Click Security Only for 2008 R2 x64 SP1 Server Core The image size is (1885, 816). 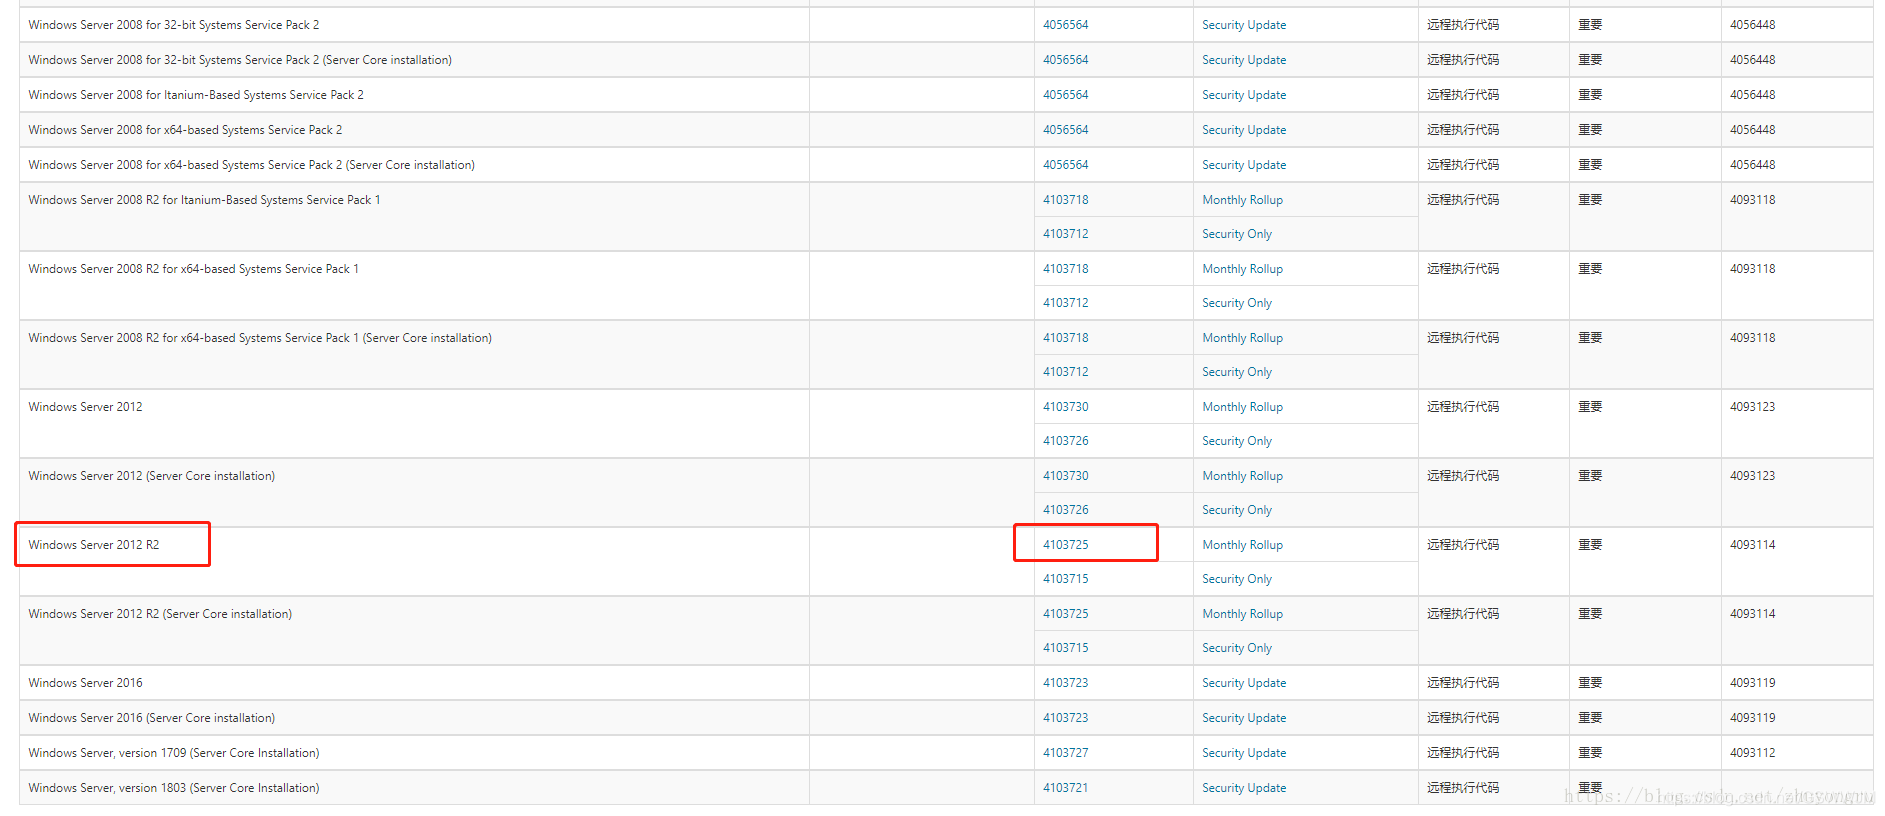(1237, 372)
